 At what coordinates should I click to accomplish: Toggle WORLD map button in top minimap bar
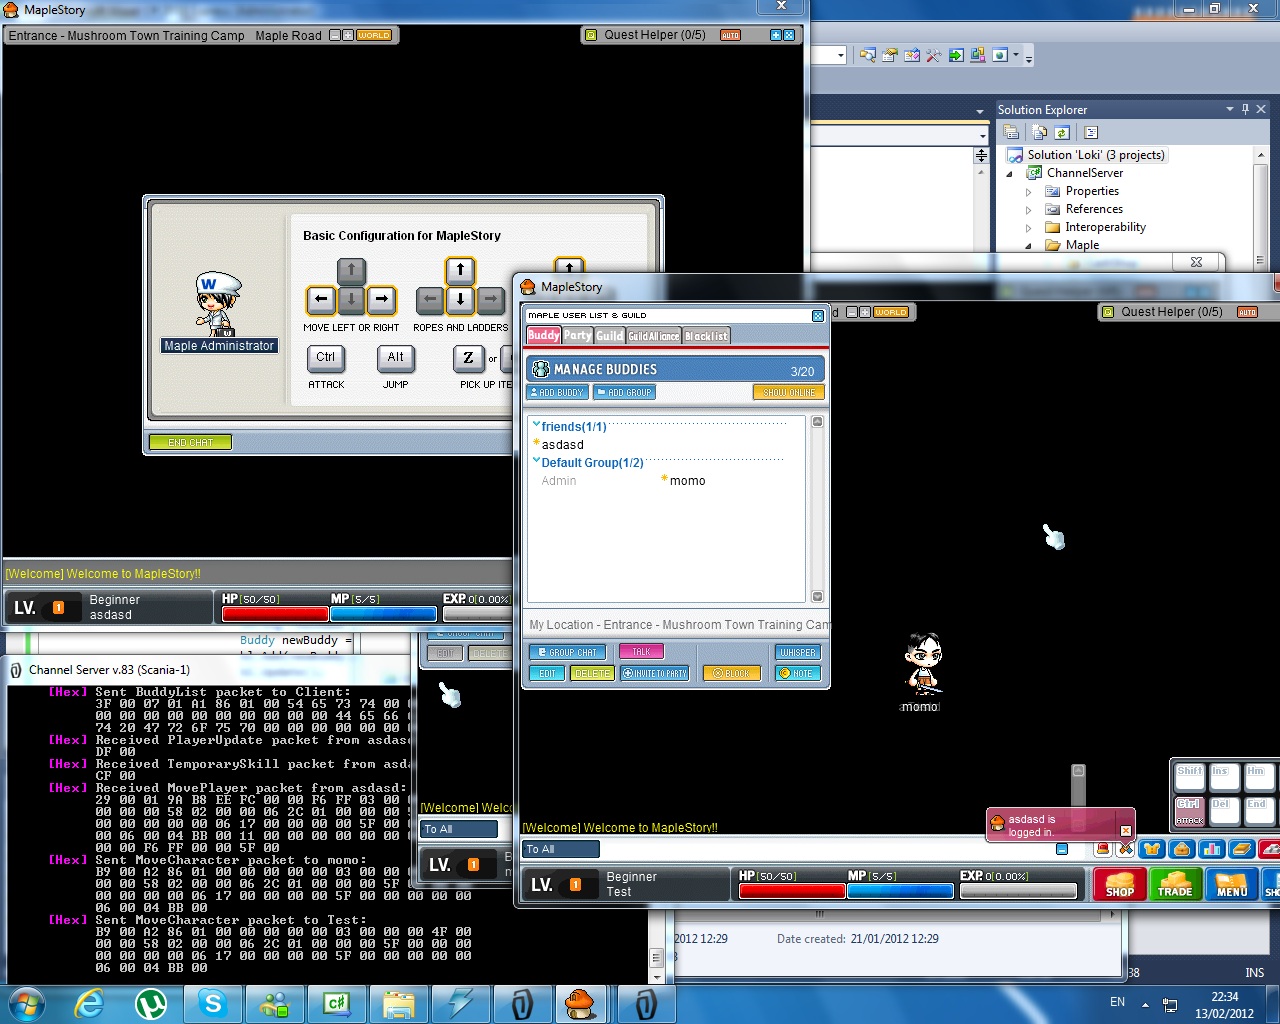tap(374, 35)
